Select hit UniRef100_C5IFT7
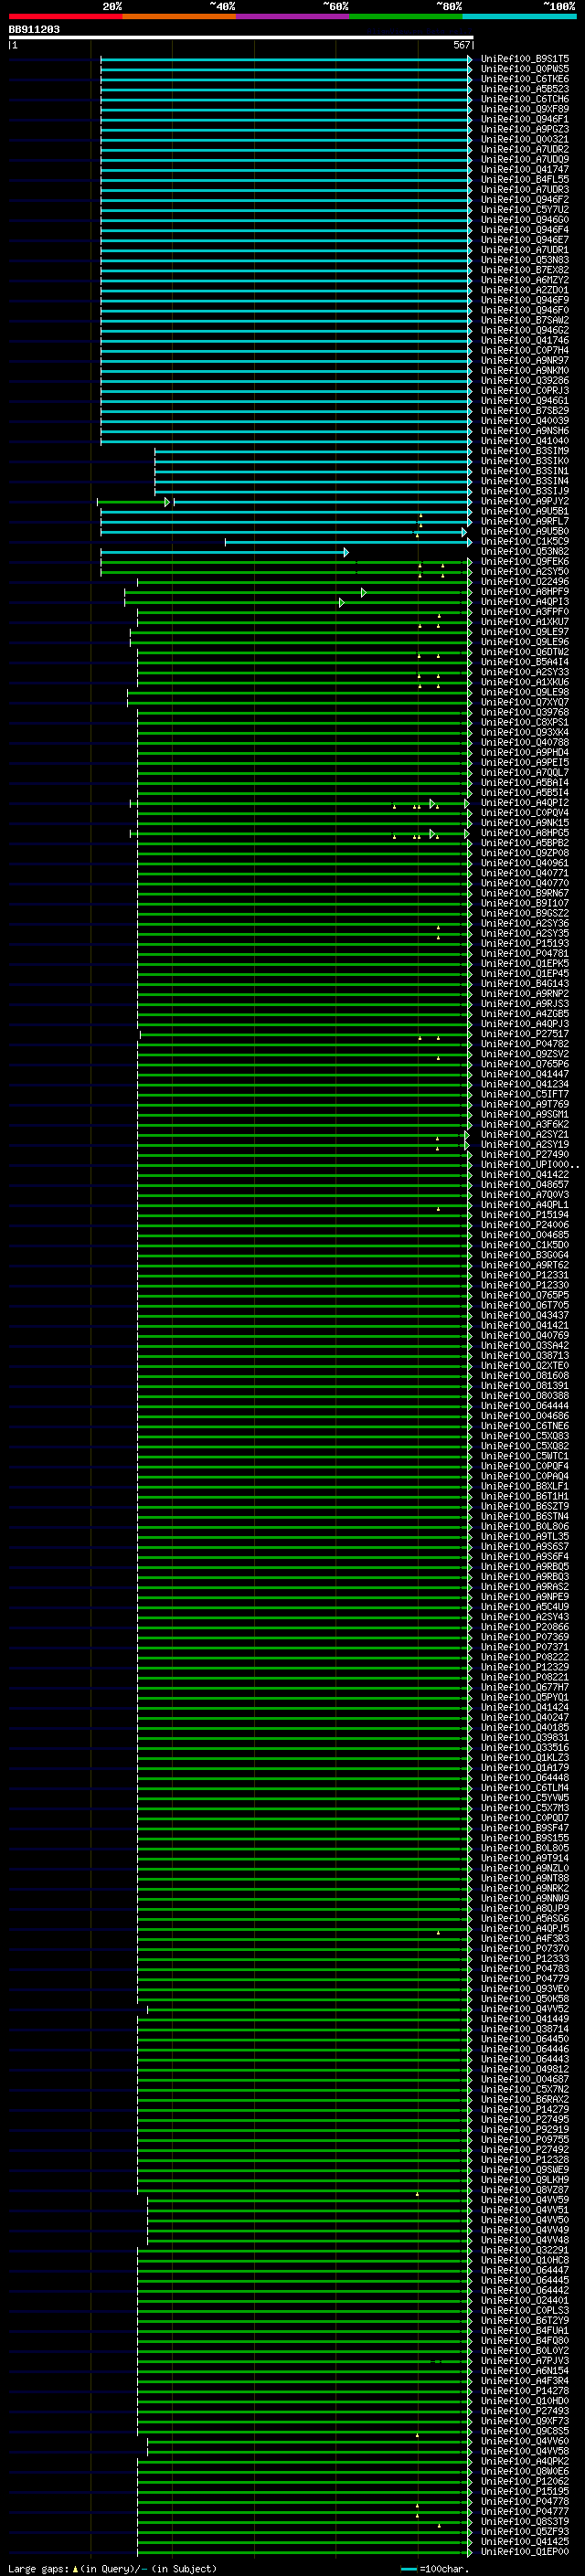585x2576 pixels. click(x=525, y=1094)
